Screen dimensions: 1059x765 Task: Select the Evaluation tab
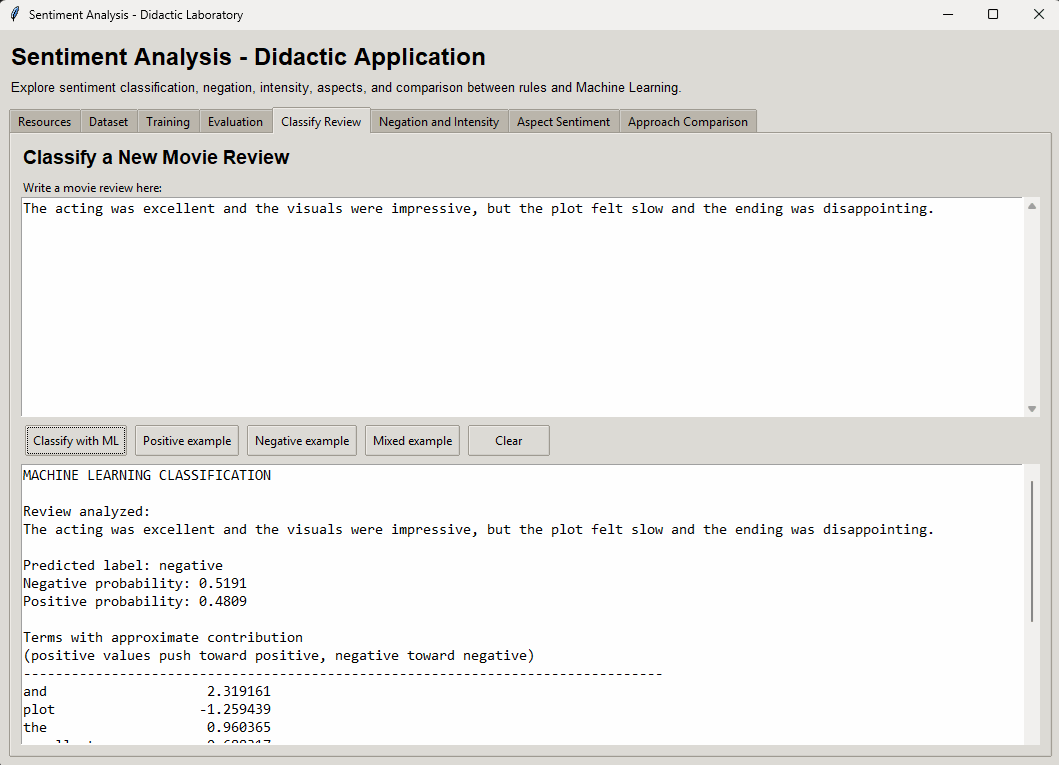(235, 122)
